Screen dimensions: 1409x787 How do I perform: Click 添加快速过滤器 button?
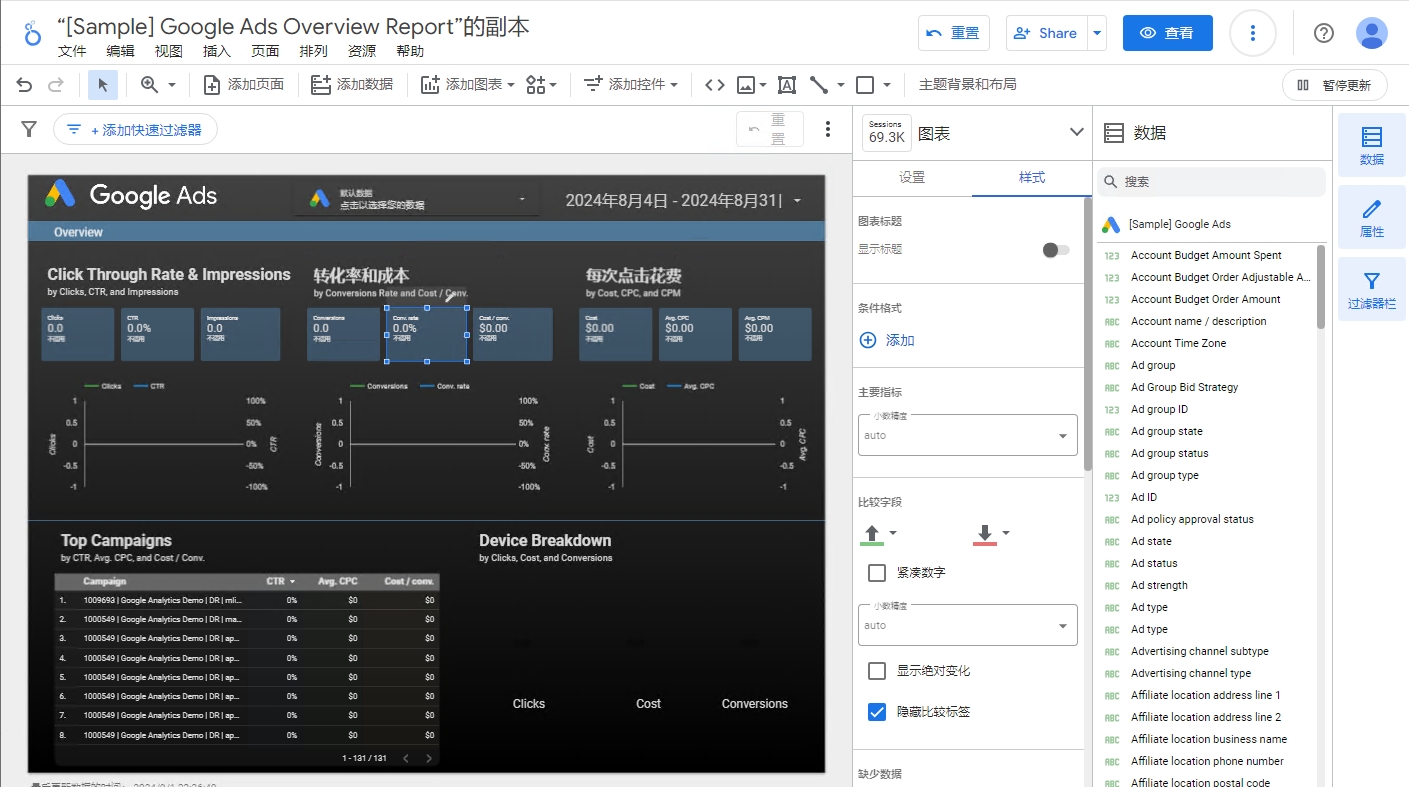135,129
